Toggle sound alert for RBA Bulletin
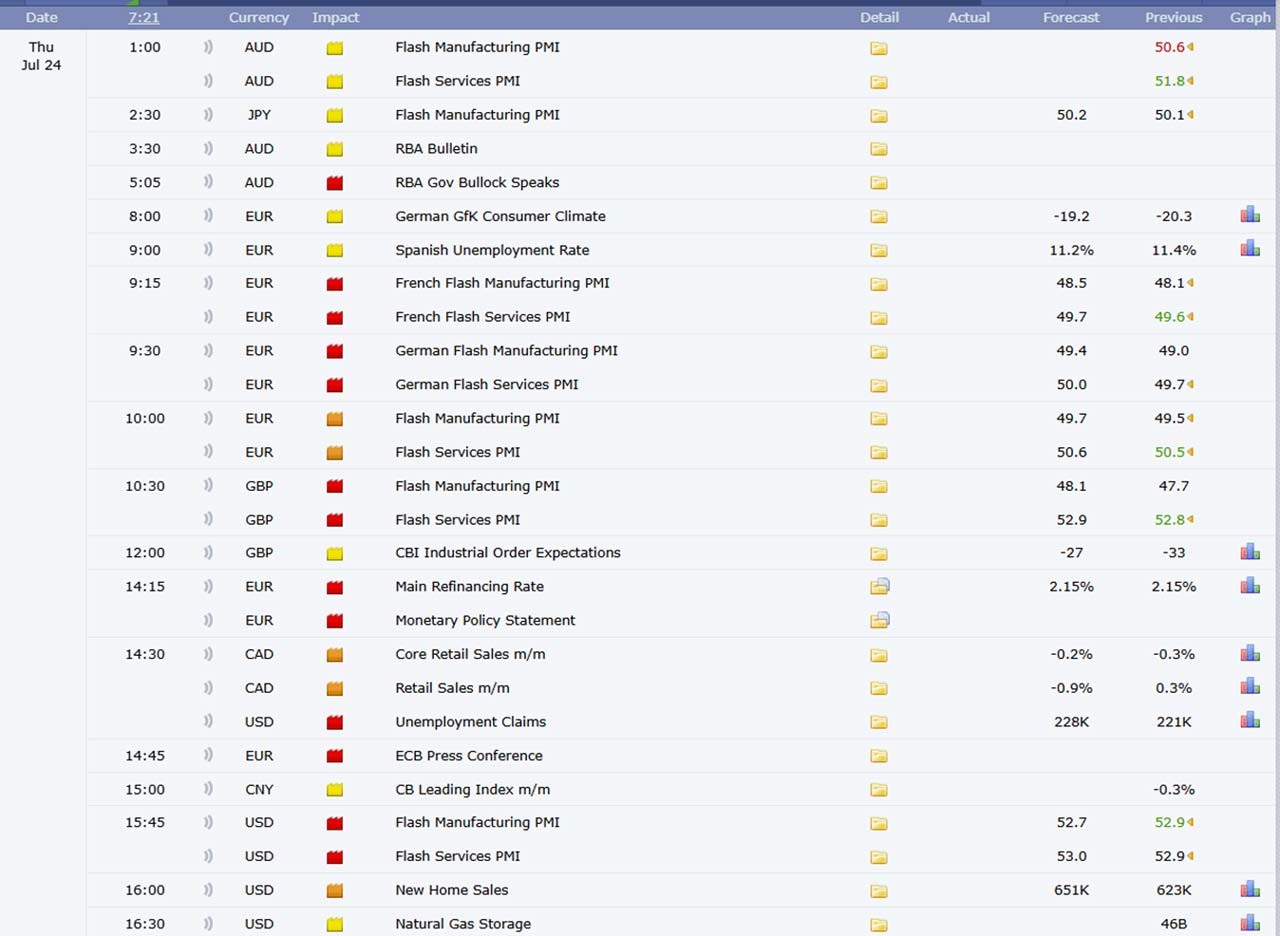 [209, 149]
